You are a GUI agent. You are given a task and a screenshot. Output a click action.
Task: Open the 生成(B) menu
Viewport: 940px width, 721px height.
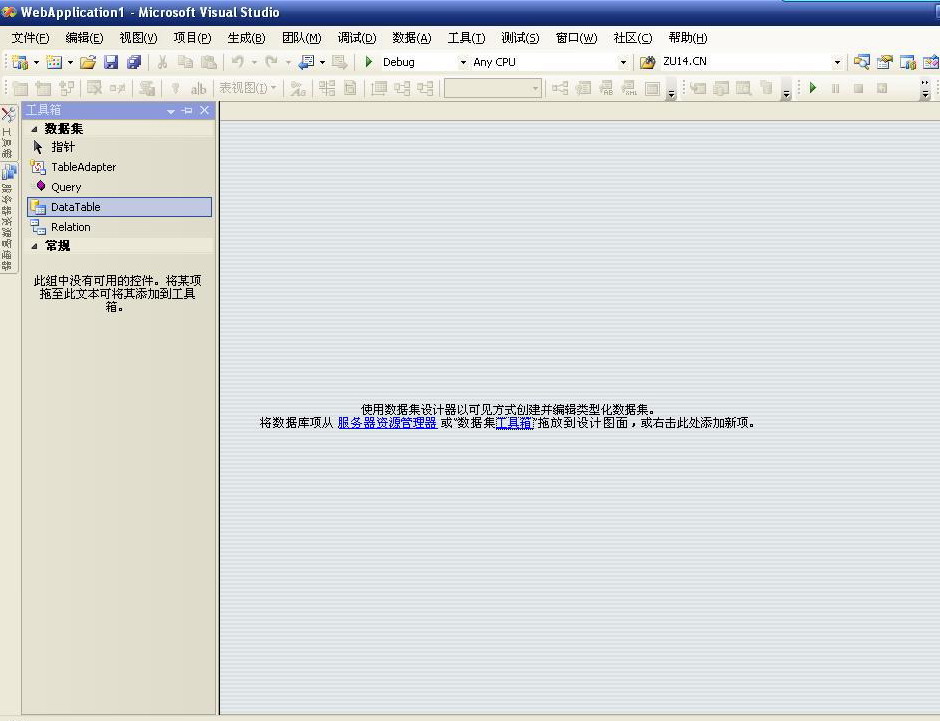tap(246, 38)
